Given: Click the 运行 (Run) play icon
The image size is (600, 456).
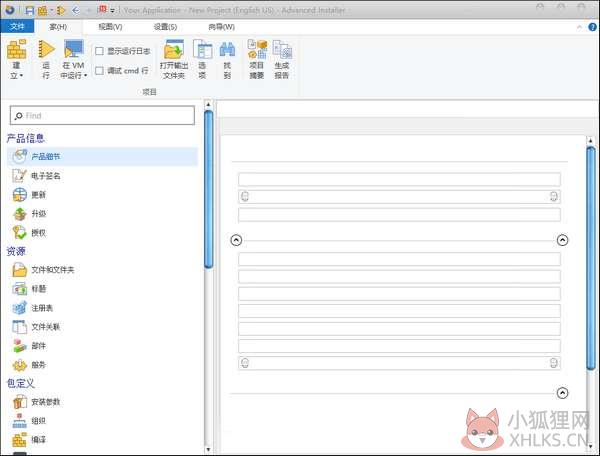Looking at the screenshot, I should pos(46,49).
